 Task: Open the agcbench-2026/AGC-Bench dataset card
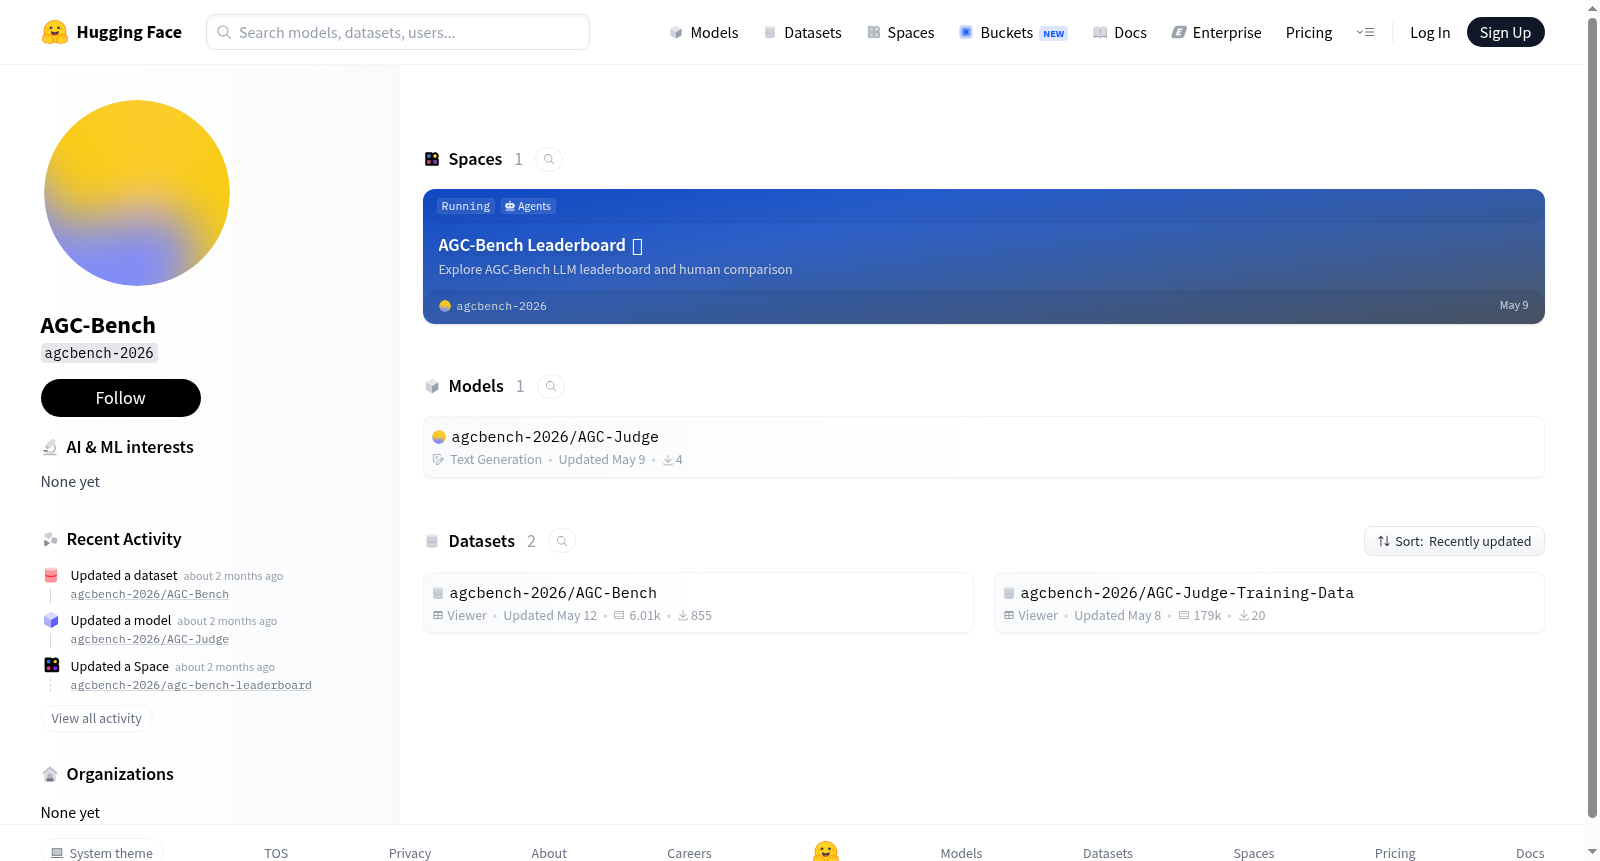pyautogui.click(x=698, y=603)
